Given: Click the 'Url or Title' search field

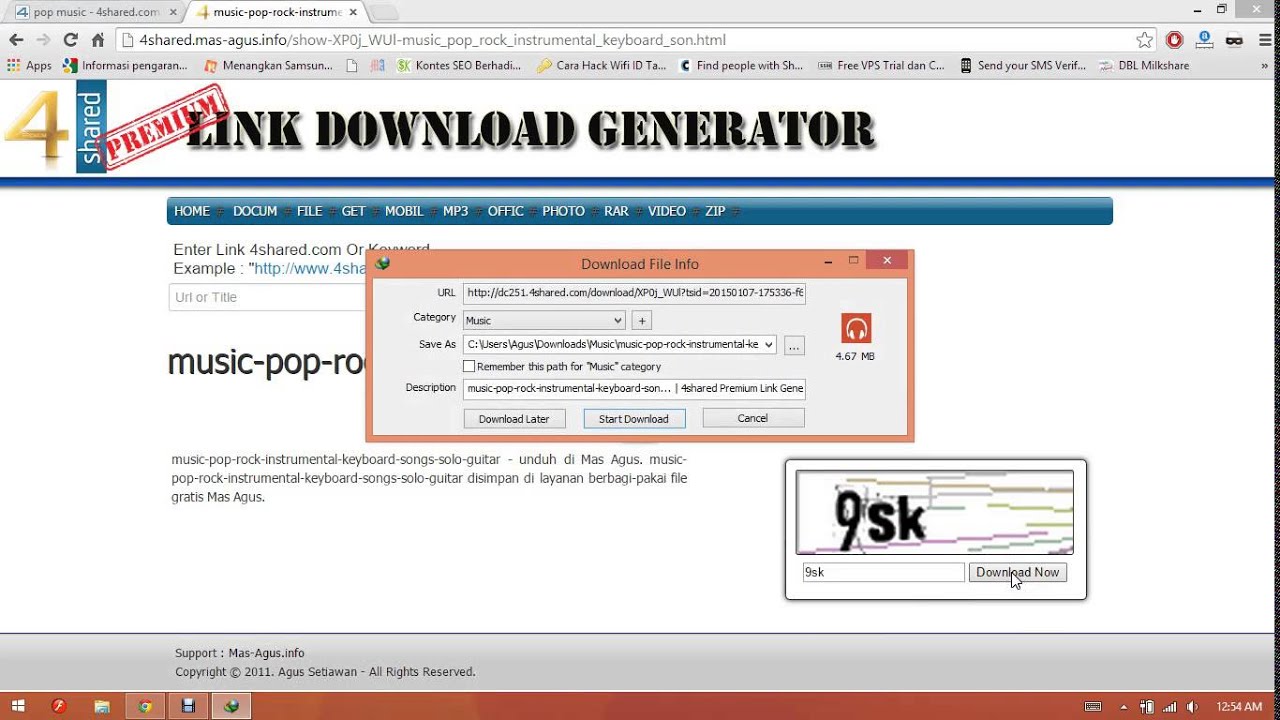Looking at the screenshot, I should (268, 297).
